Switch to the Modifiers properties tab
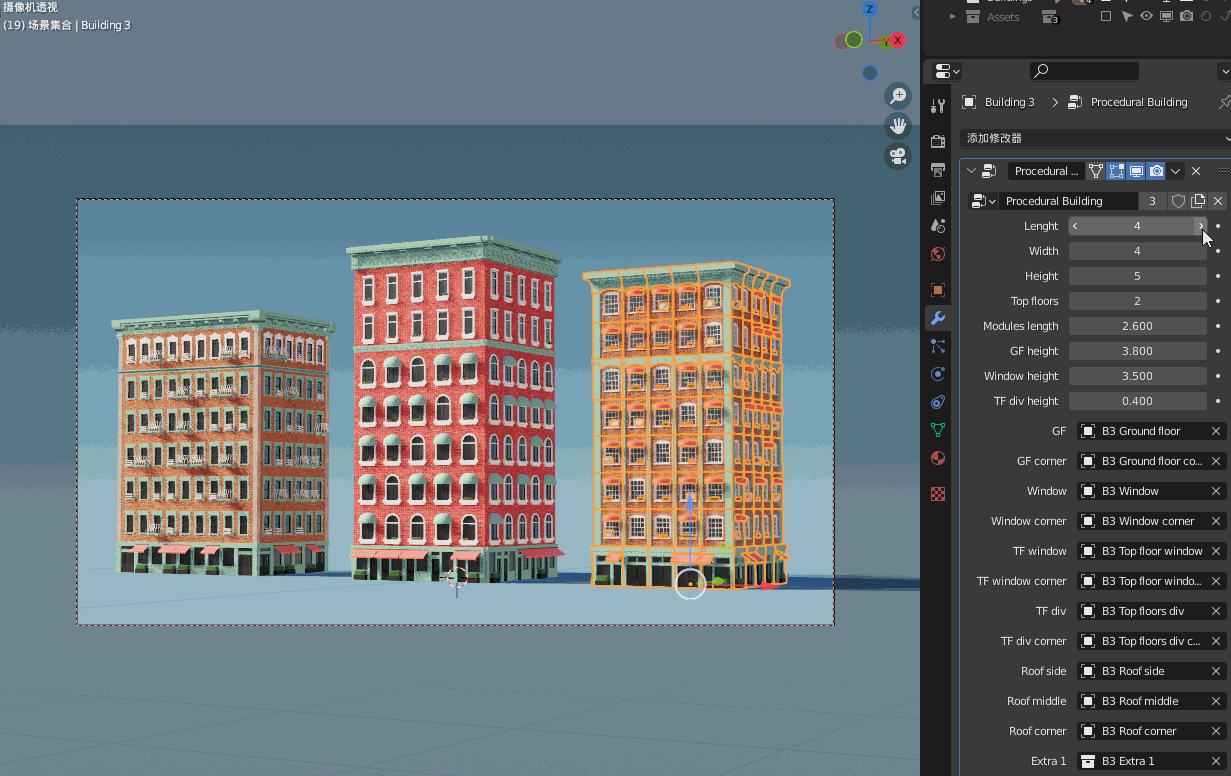Viewport: 1231px width, 776px height. click(938, 318)
